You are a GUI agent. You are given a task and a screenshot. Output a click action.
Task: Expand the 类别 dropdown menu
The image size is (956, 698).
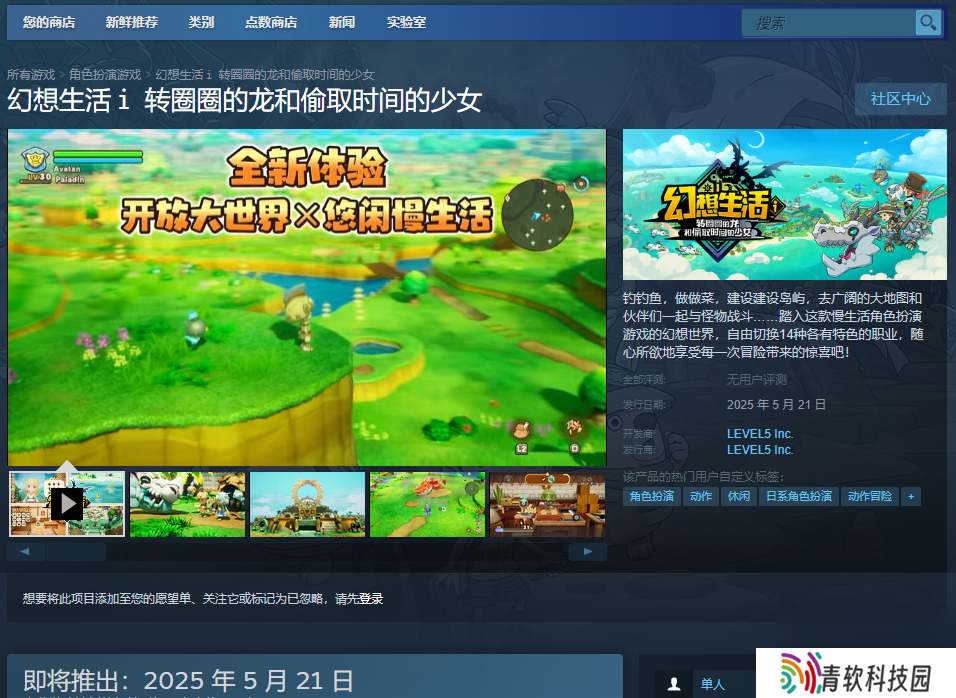click(x=201, y=22)
